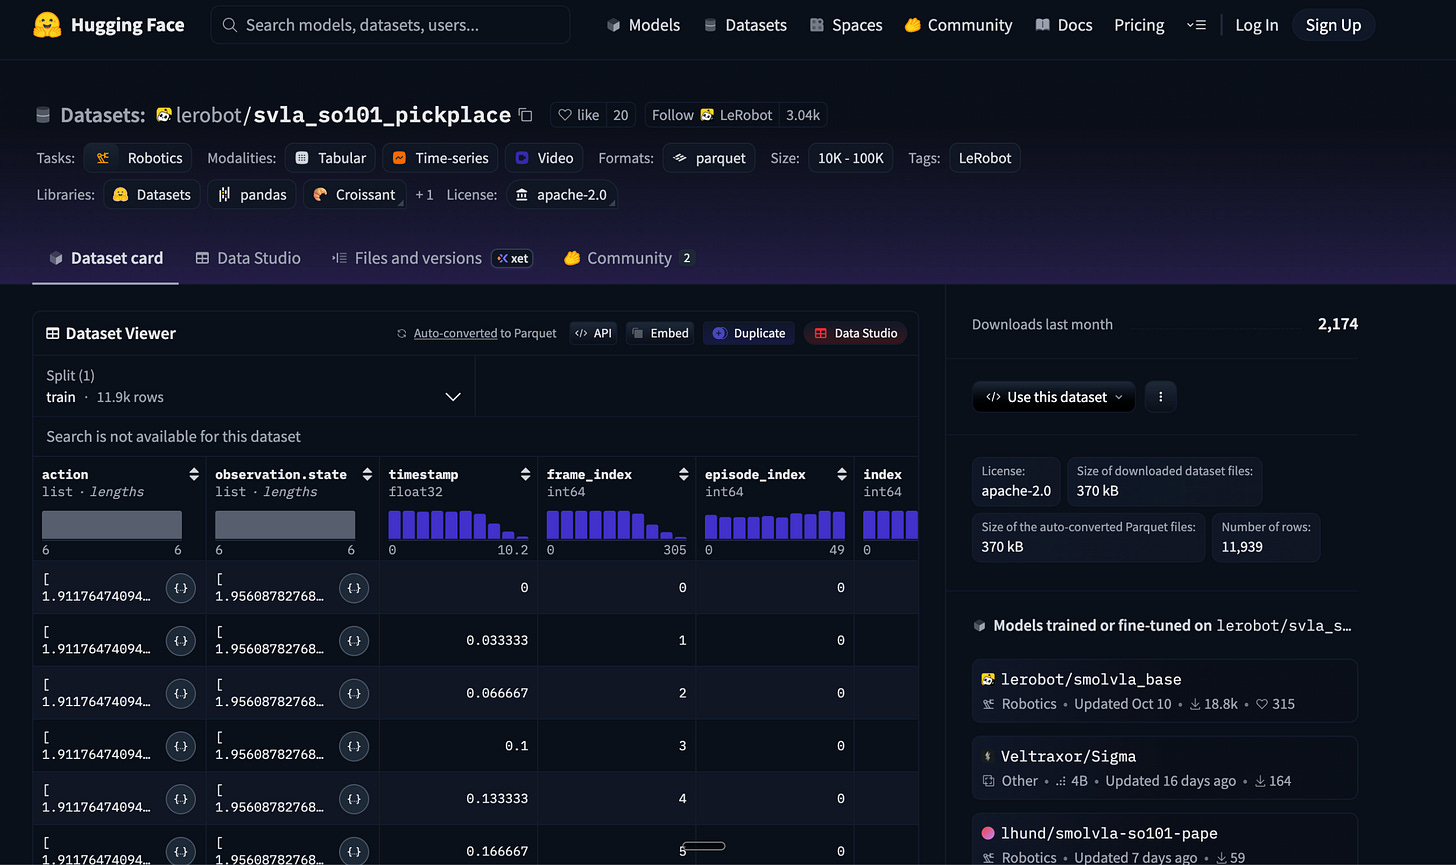Expand action JSON in the 0.033333 row
Viewport: 1456px width, 865px height.
point(180,640)
